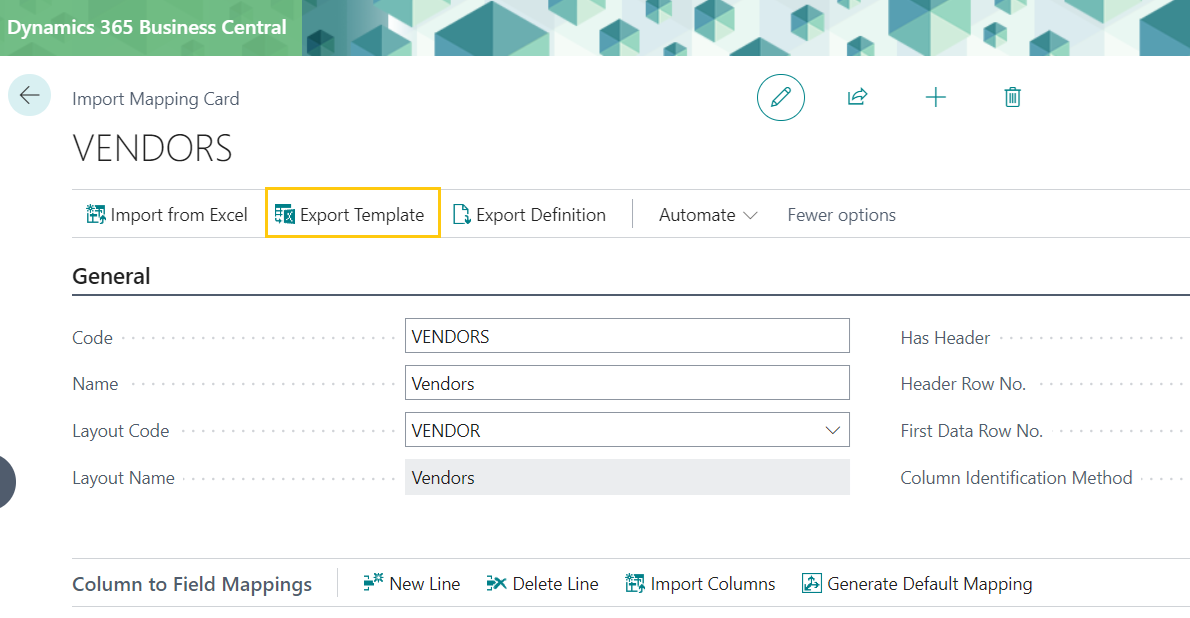
Task: Click Generate Default Mapping
Action: [x=917, y=583]
